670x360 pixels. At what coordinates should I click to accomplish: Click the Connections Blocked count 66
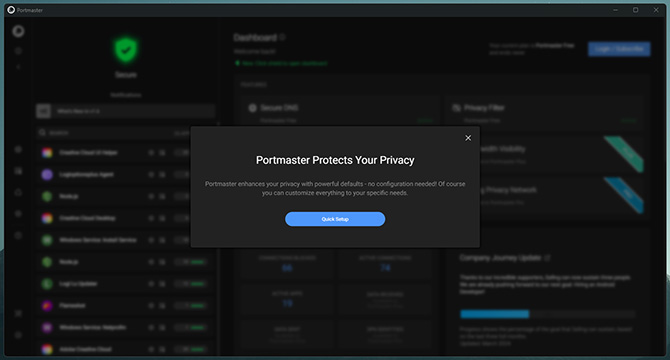coord(287,268)
